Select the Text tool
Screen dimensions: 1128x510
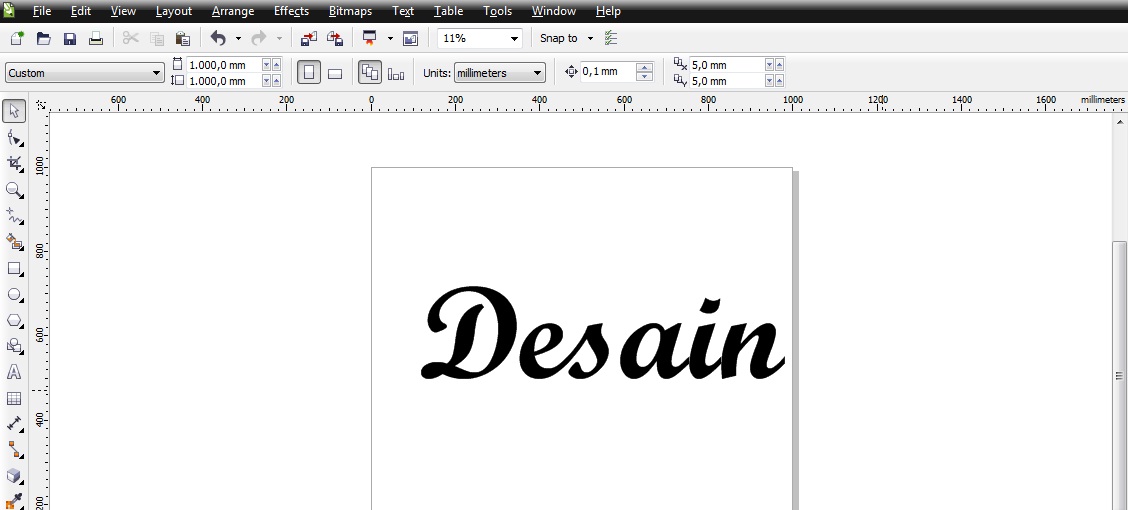(x=14, y=372)
